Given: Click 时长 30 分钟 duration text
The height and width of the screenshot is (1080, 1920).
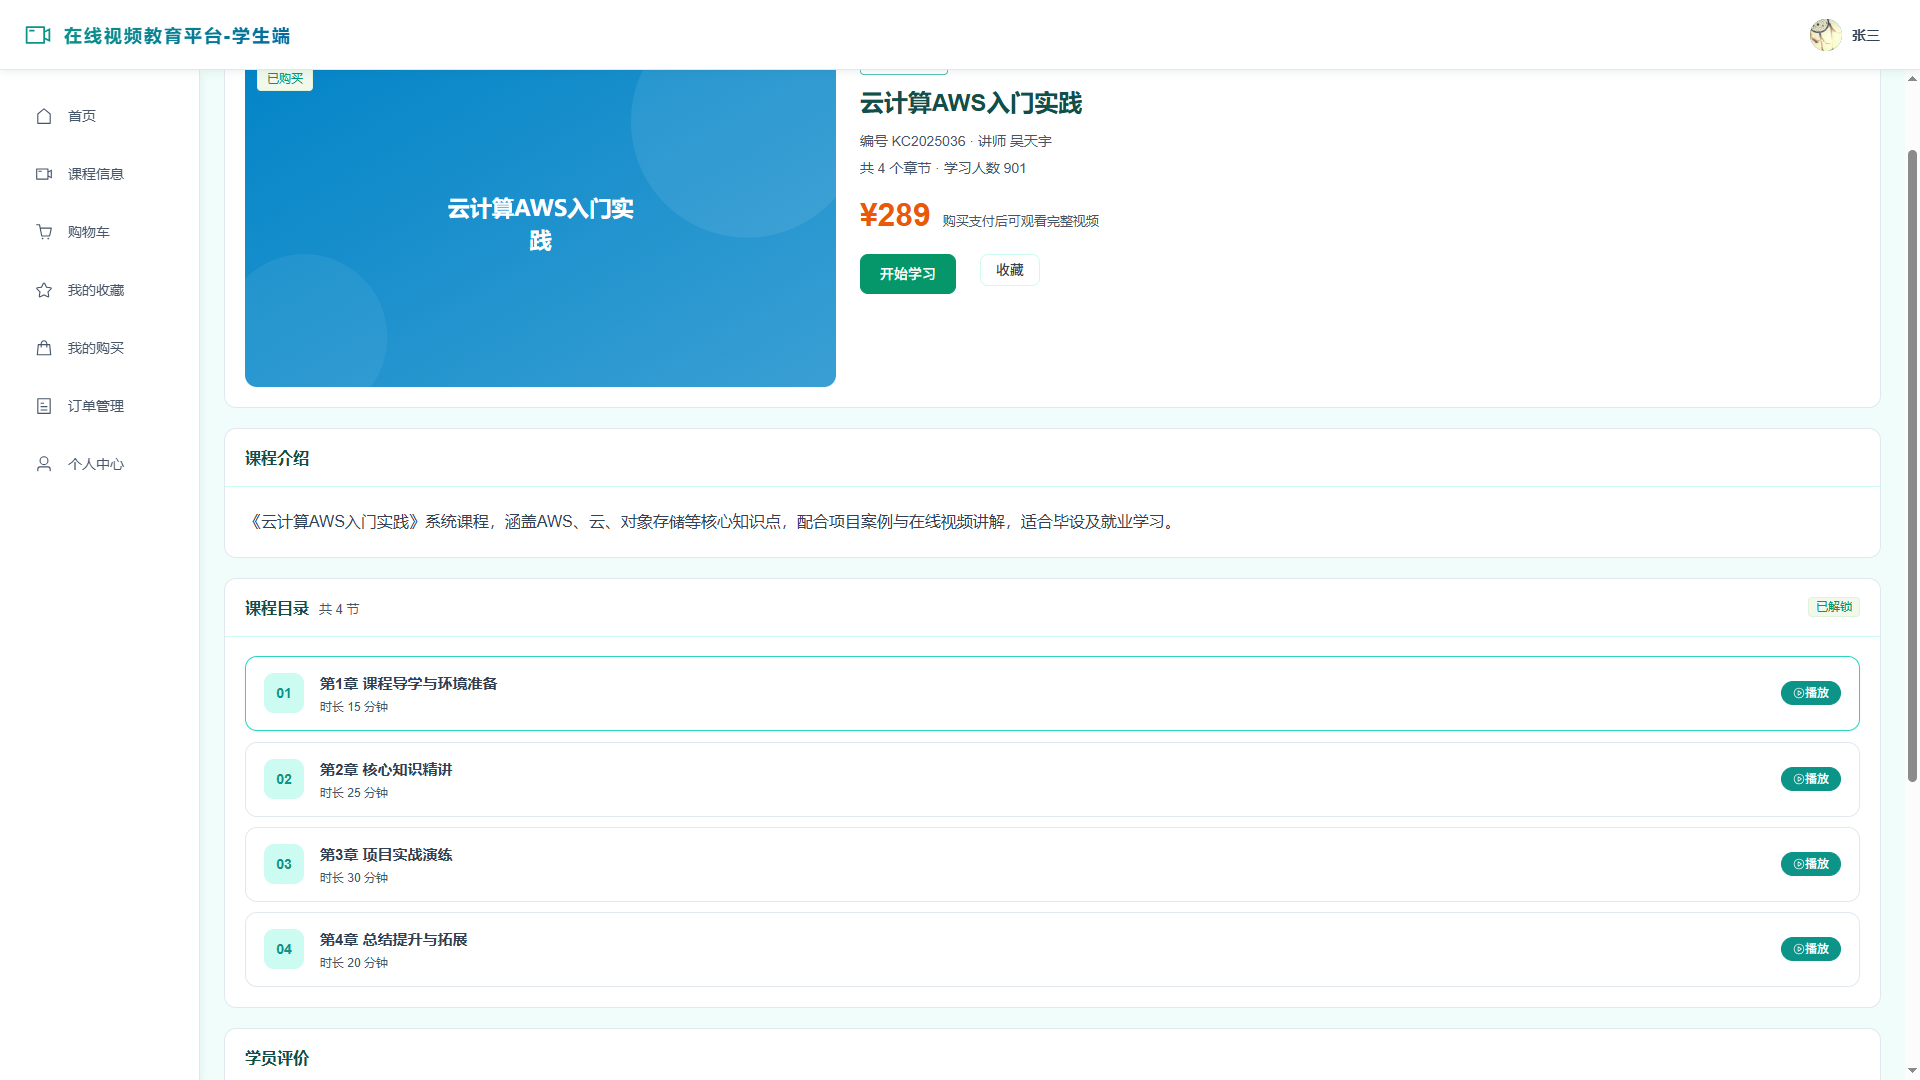Looking at the screenshot, I should (x=354, y=878).
